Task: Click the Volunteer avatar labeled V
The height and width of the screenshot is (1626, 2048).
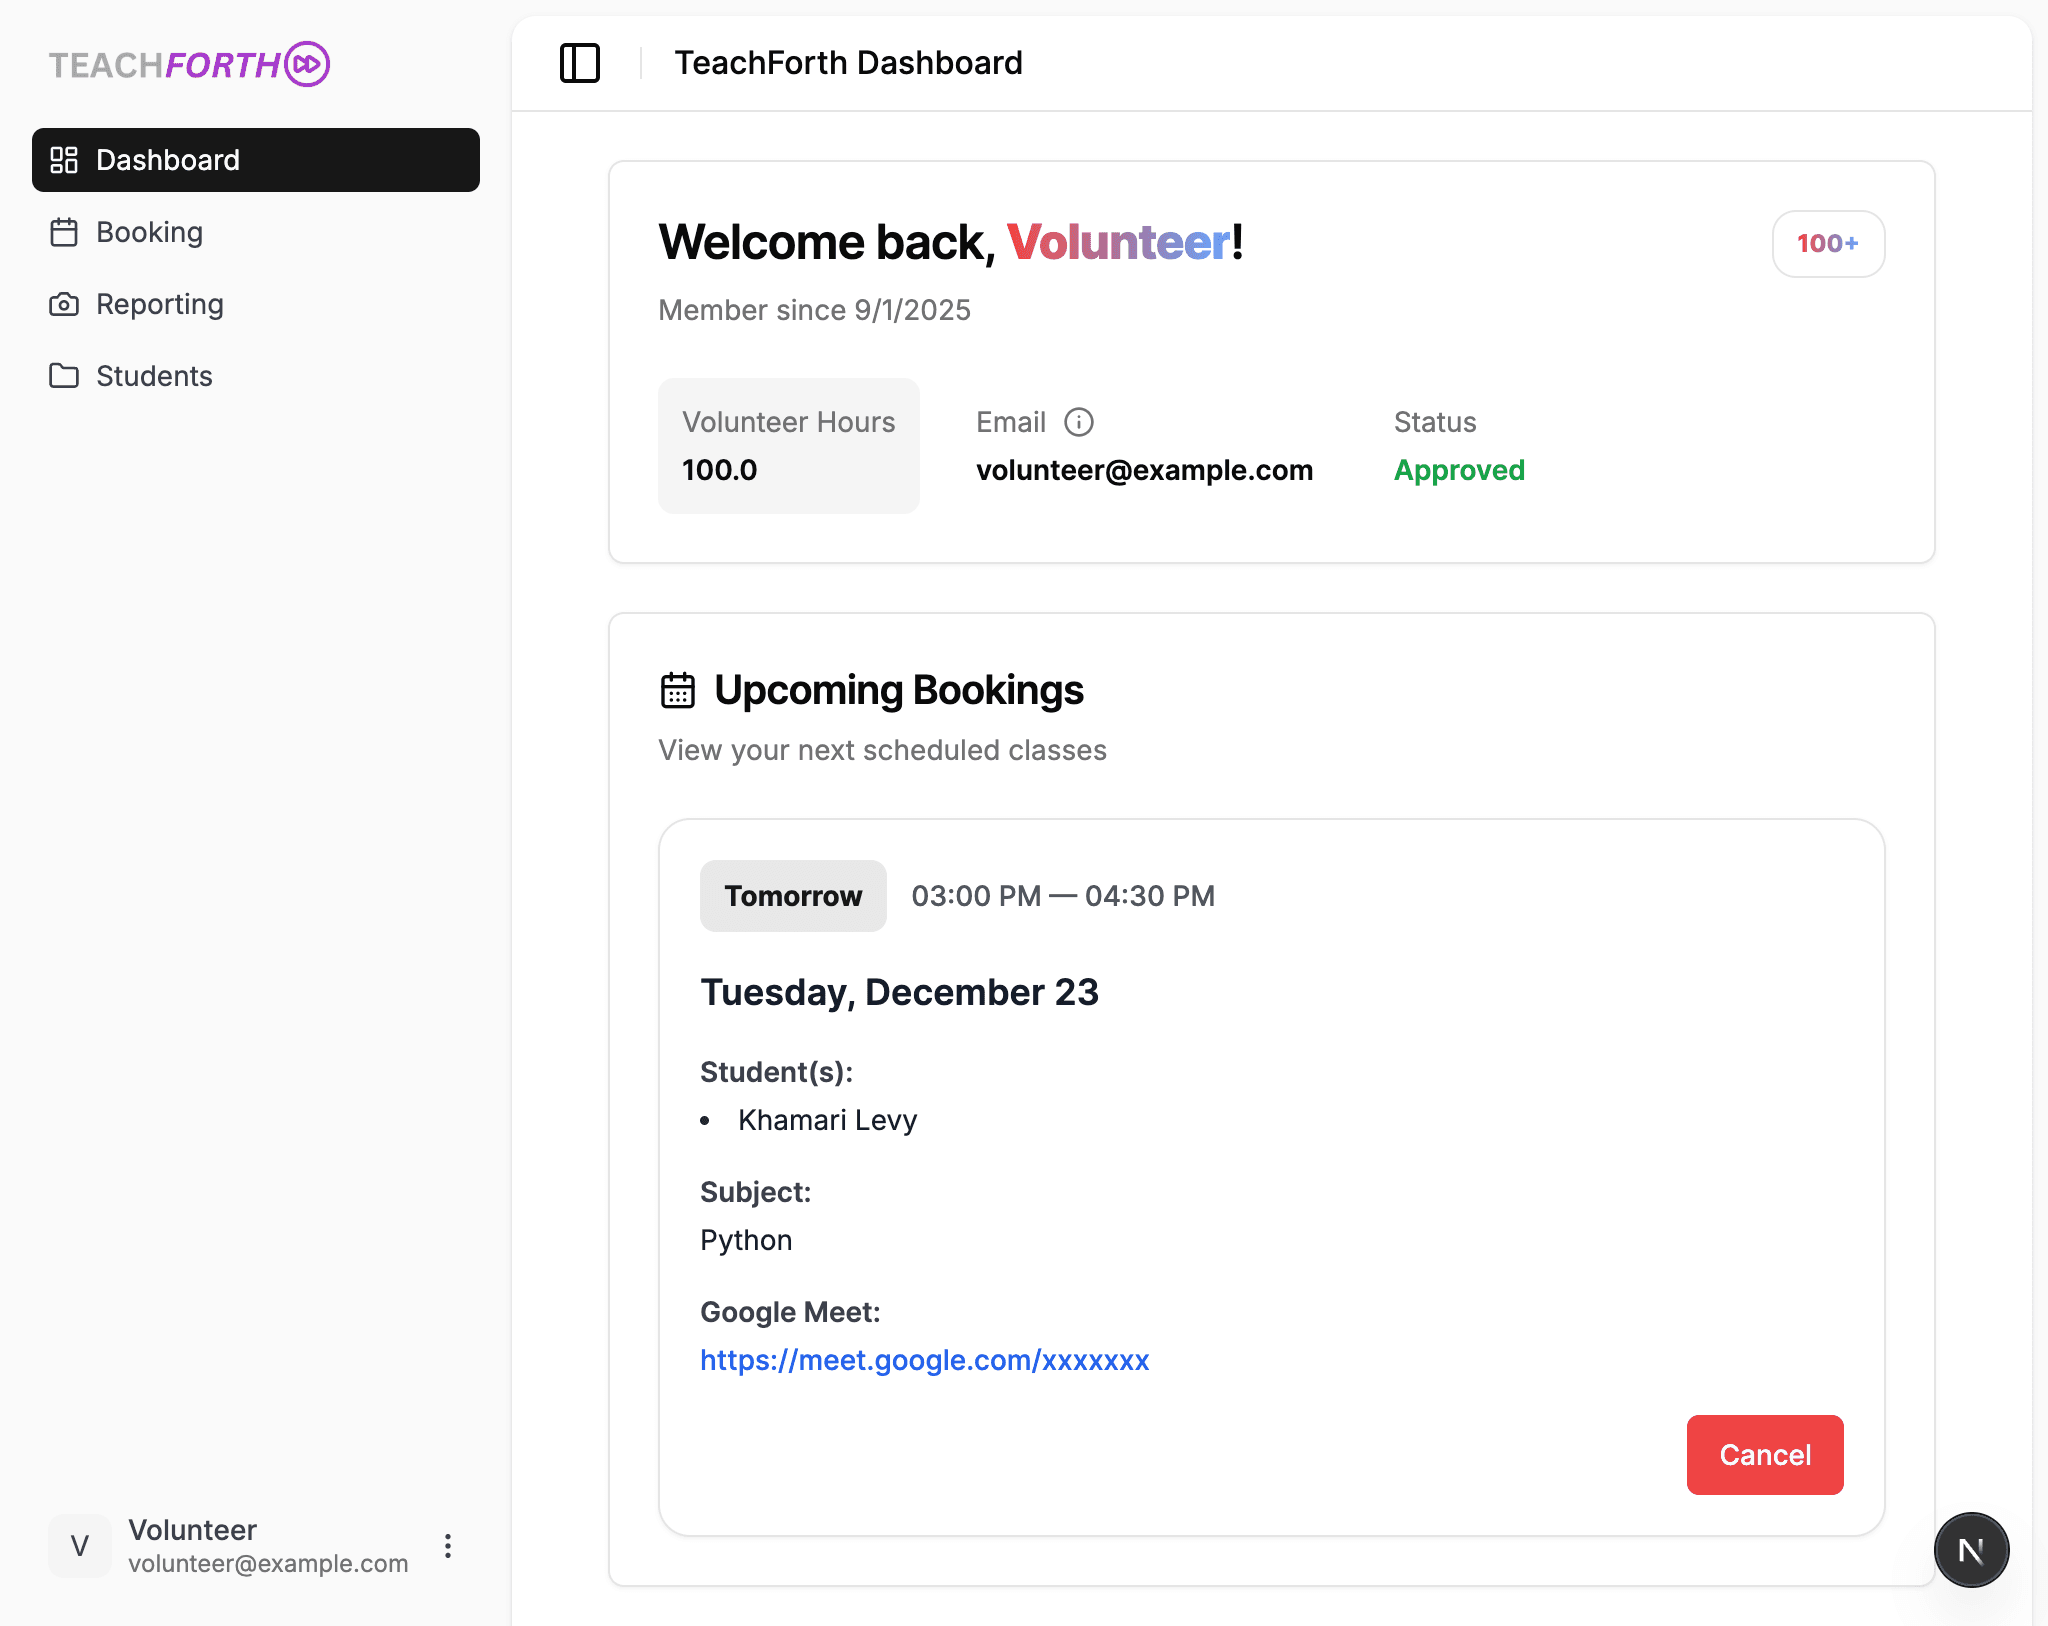Action: 79,1546
